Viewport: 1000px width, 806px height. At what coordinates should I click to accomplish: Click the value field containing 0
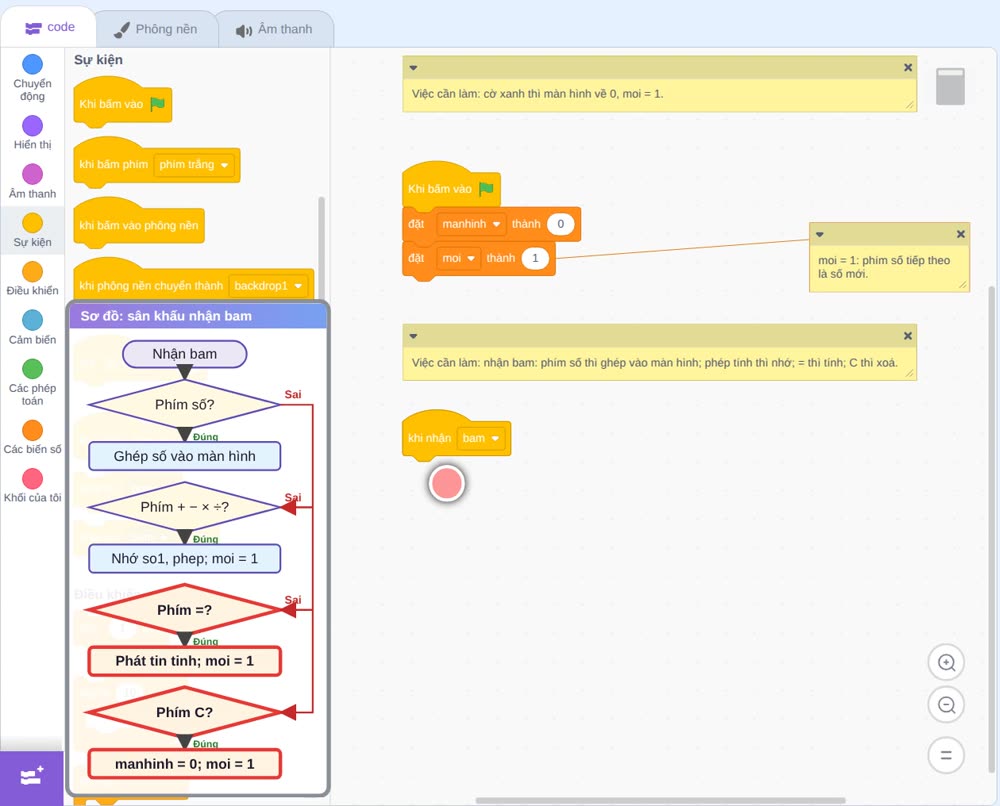point(561,224)
